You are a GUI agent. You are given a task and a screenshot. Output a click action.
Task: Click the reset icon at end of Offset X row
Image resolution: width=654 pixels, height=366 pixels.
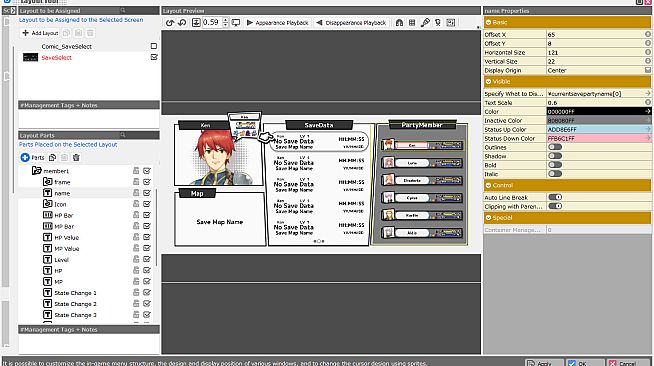pos(648,34)
